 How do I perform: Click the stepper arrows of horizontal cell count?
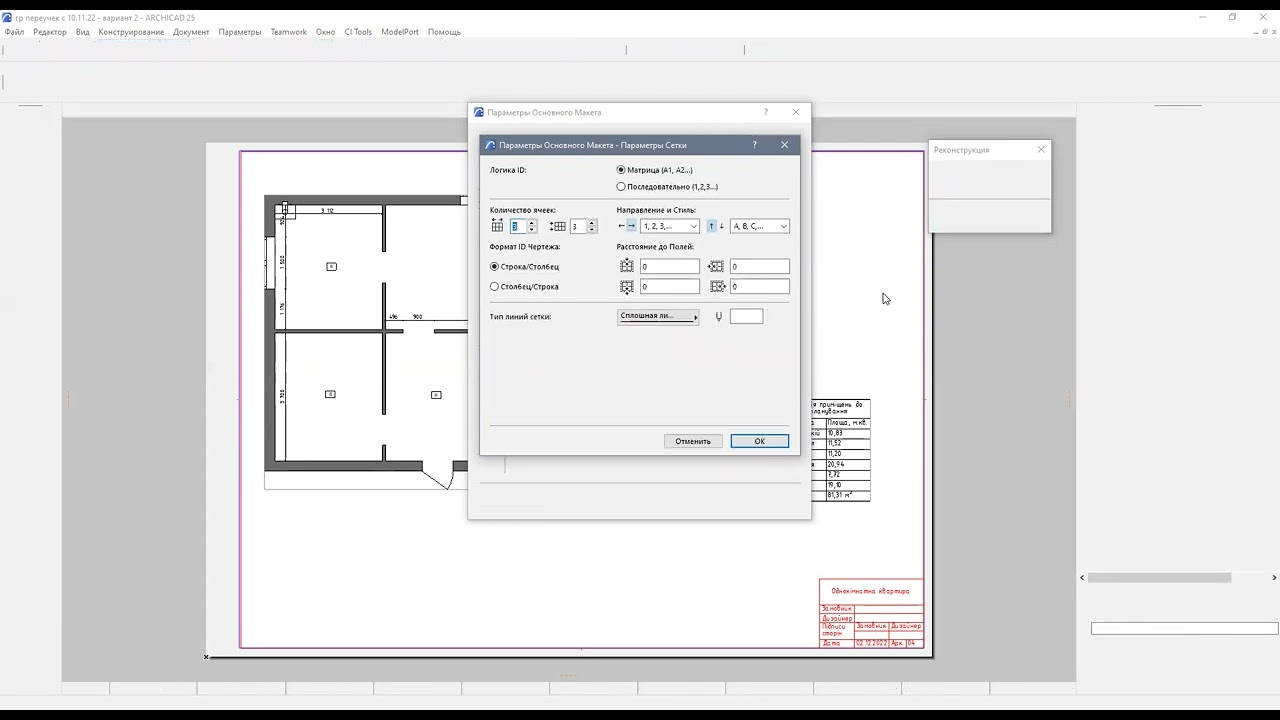pyautogui.click(x=532, y=227)
